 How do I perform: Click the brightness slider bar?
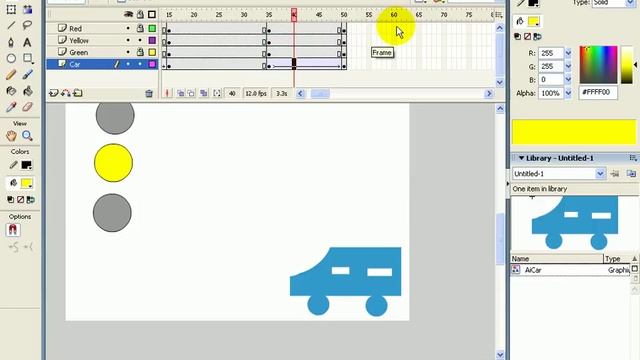coord(627,64)
